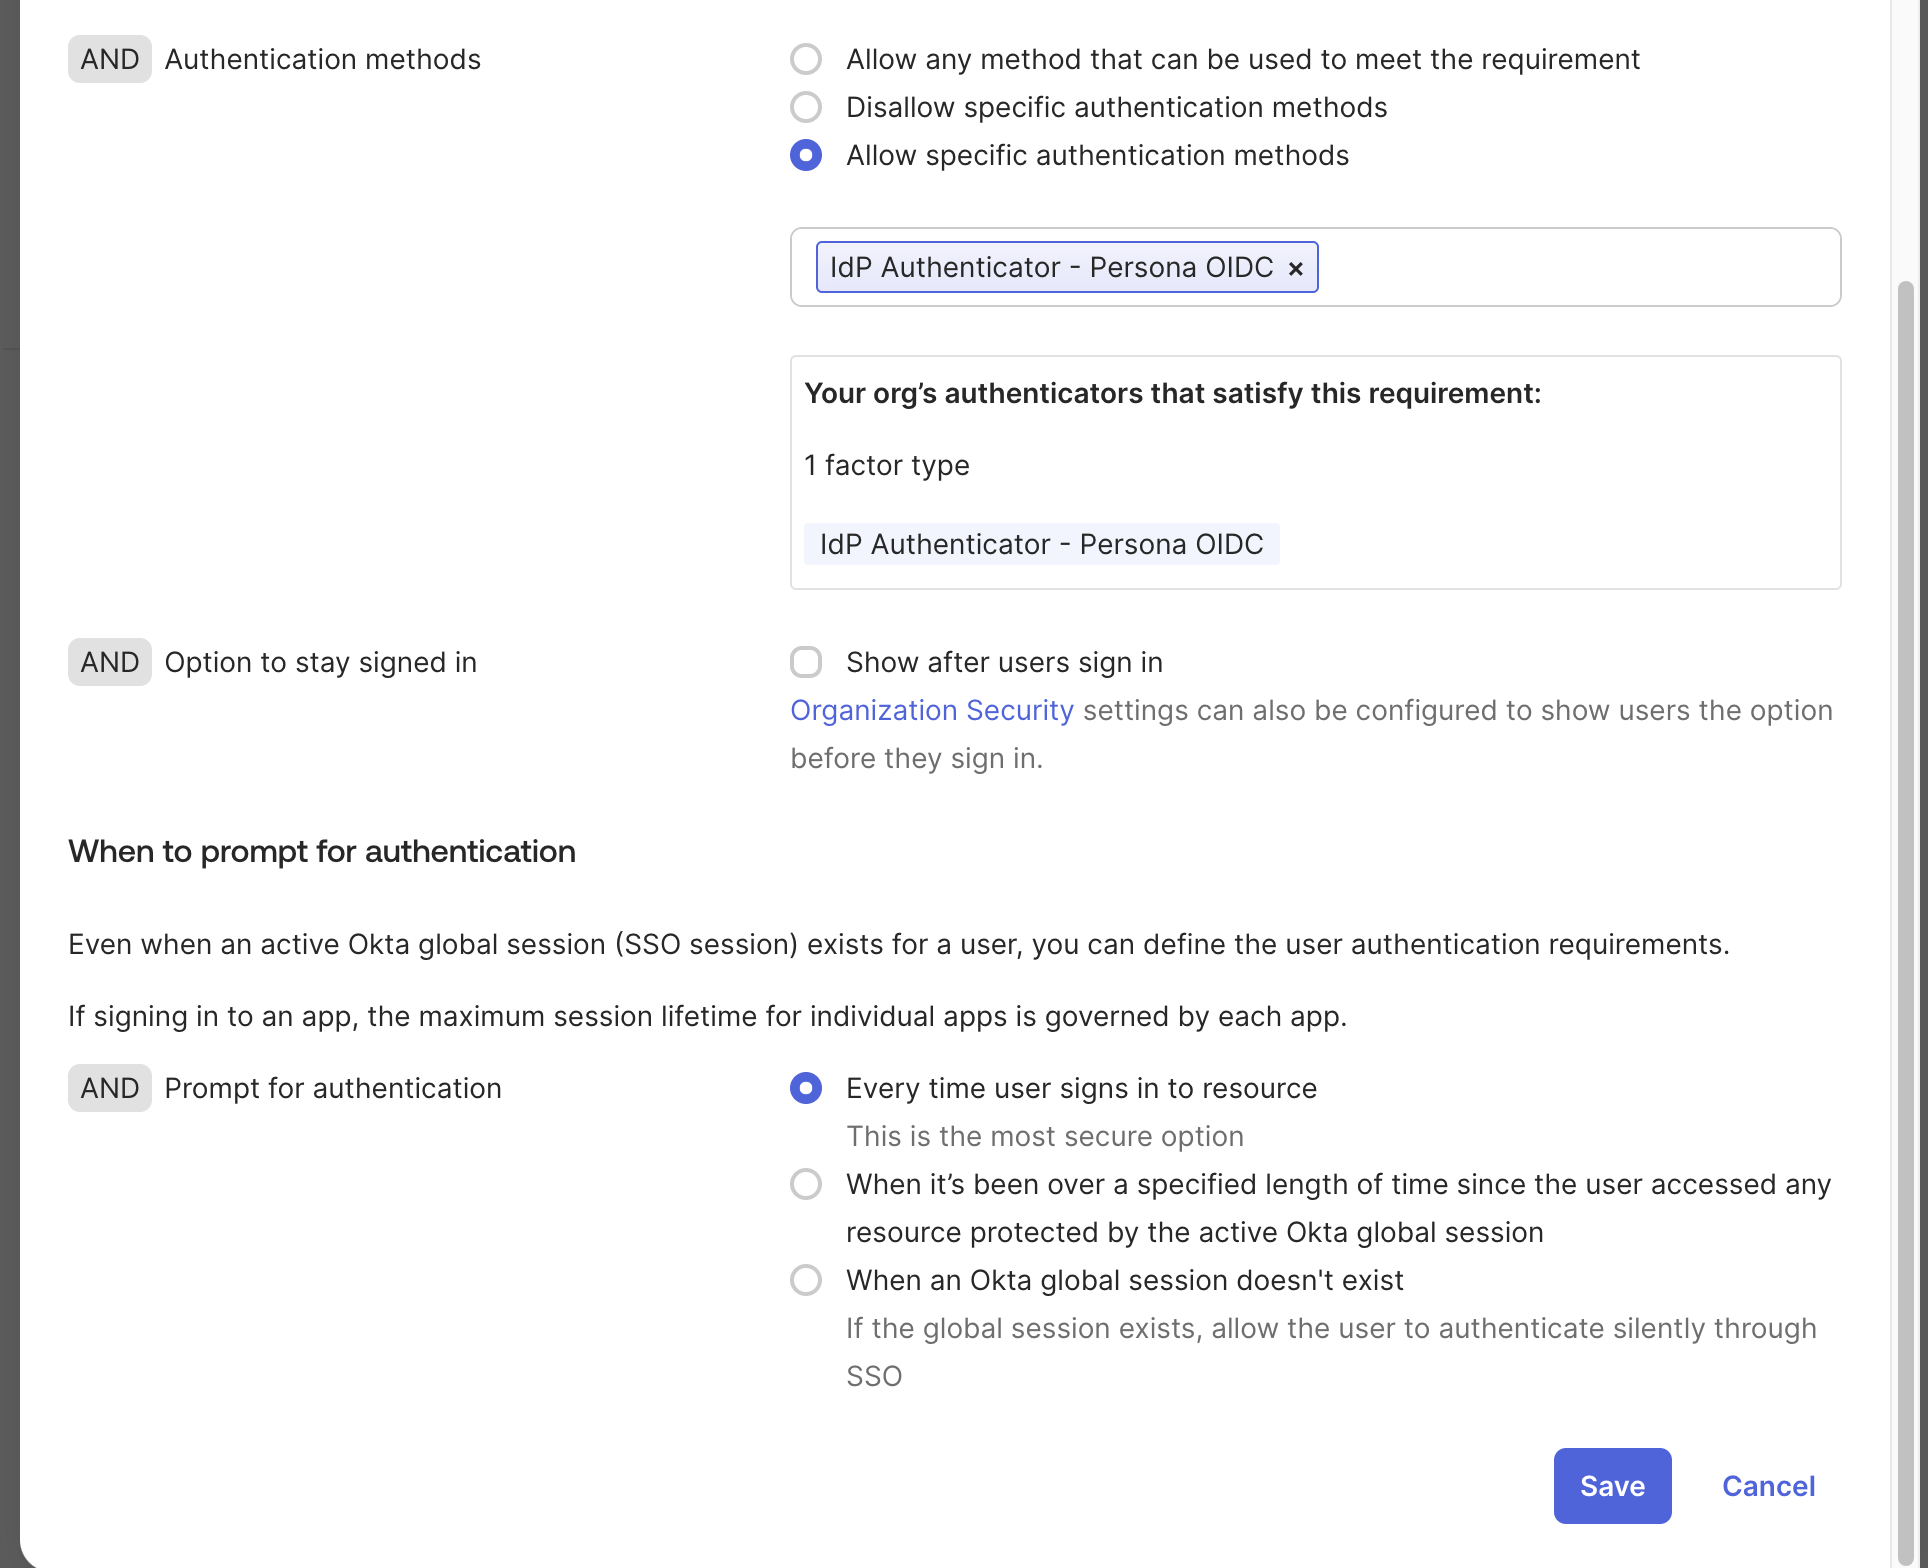
Task: Click the AND badge beside Option to stay signed in
Action: pos(109,661)
